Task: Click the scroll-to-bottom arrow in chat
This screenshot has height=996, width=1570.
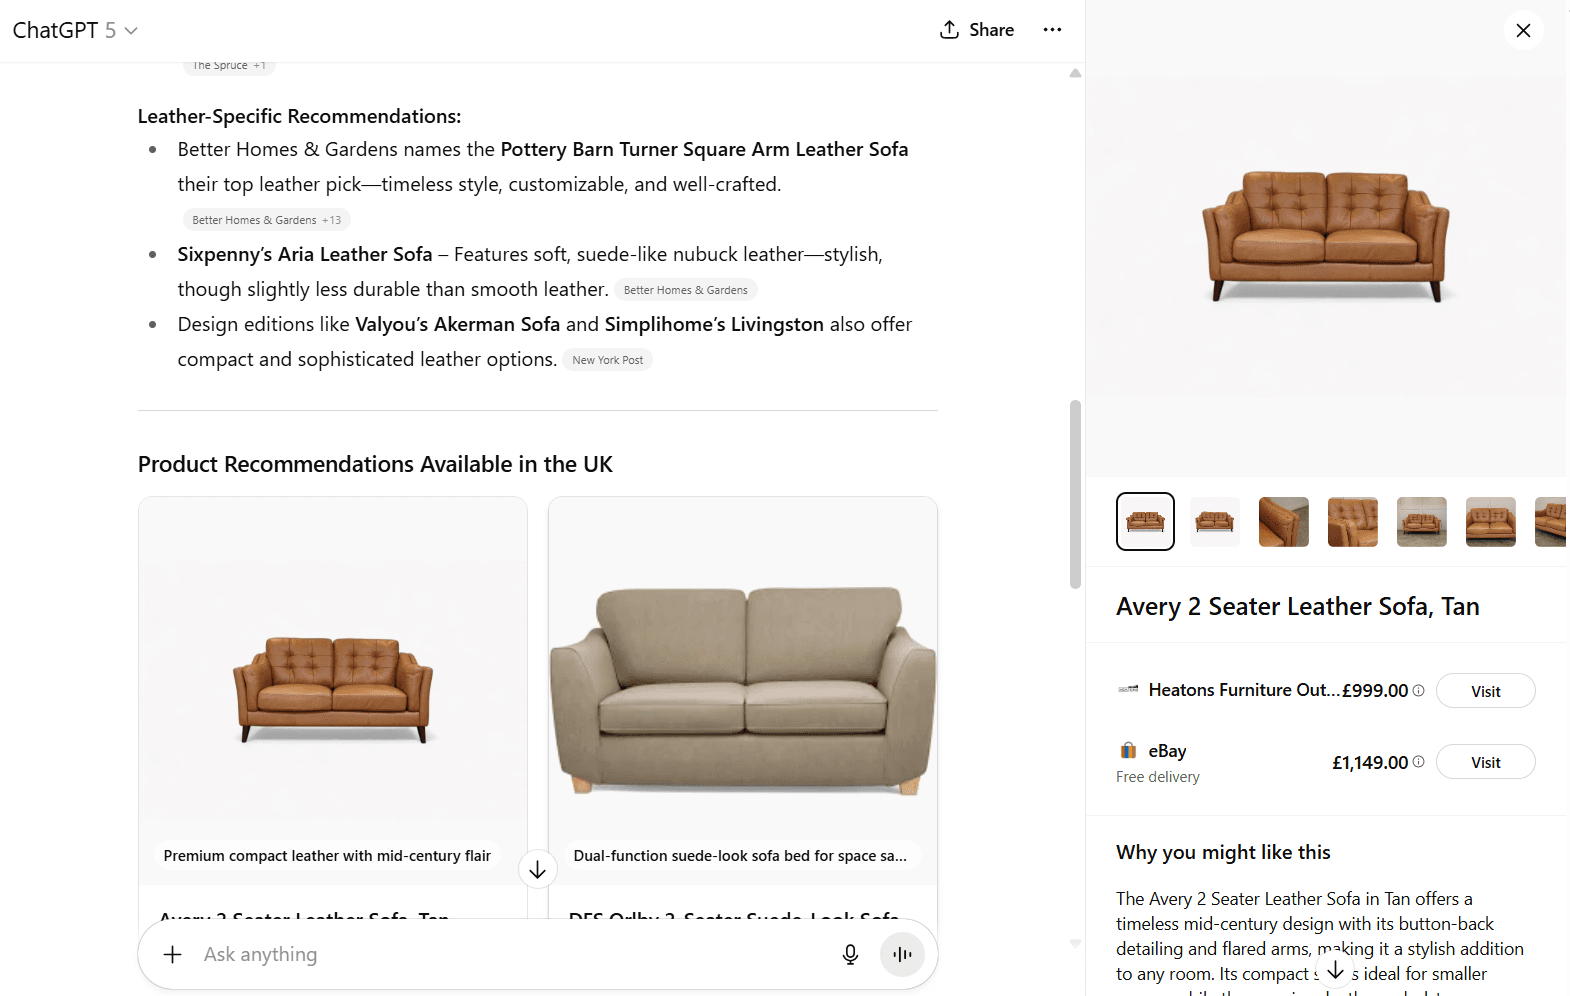Action: [537, 870]
